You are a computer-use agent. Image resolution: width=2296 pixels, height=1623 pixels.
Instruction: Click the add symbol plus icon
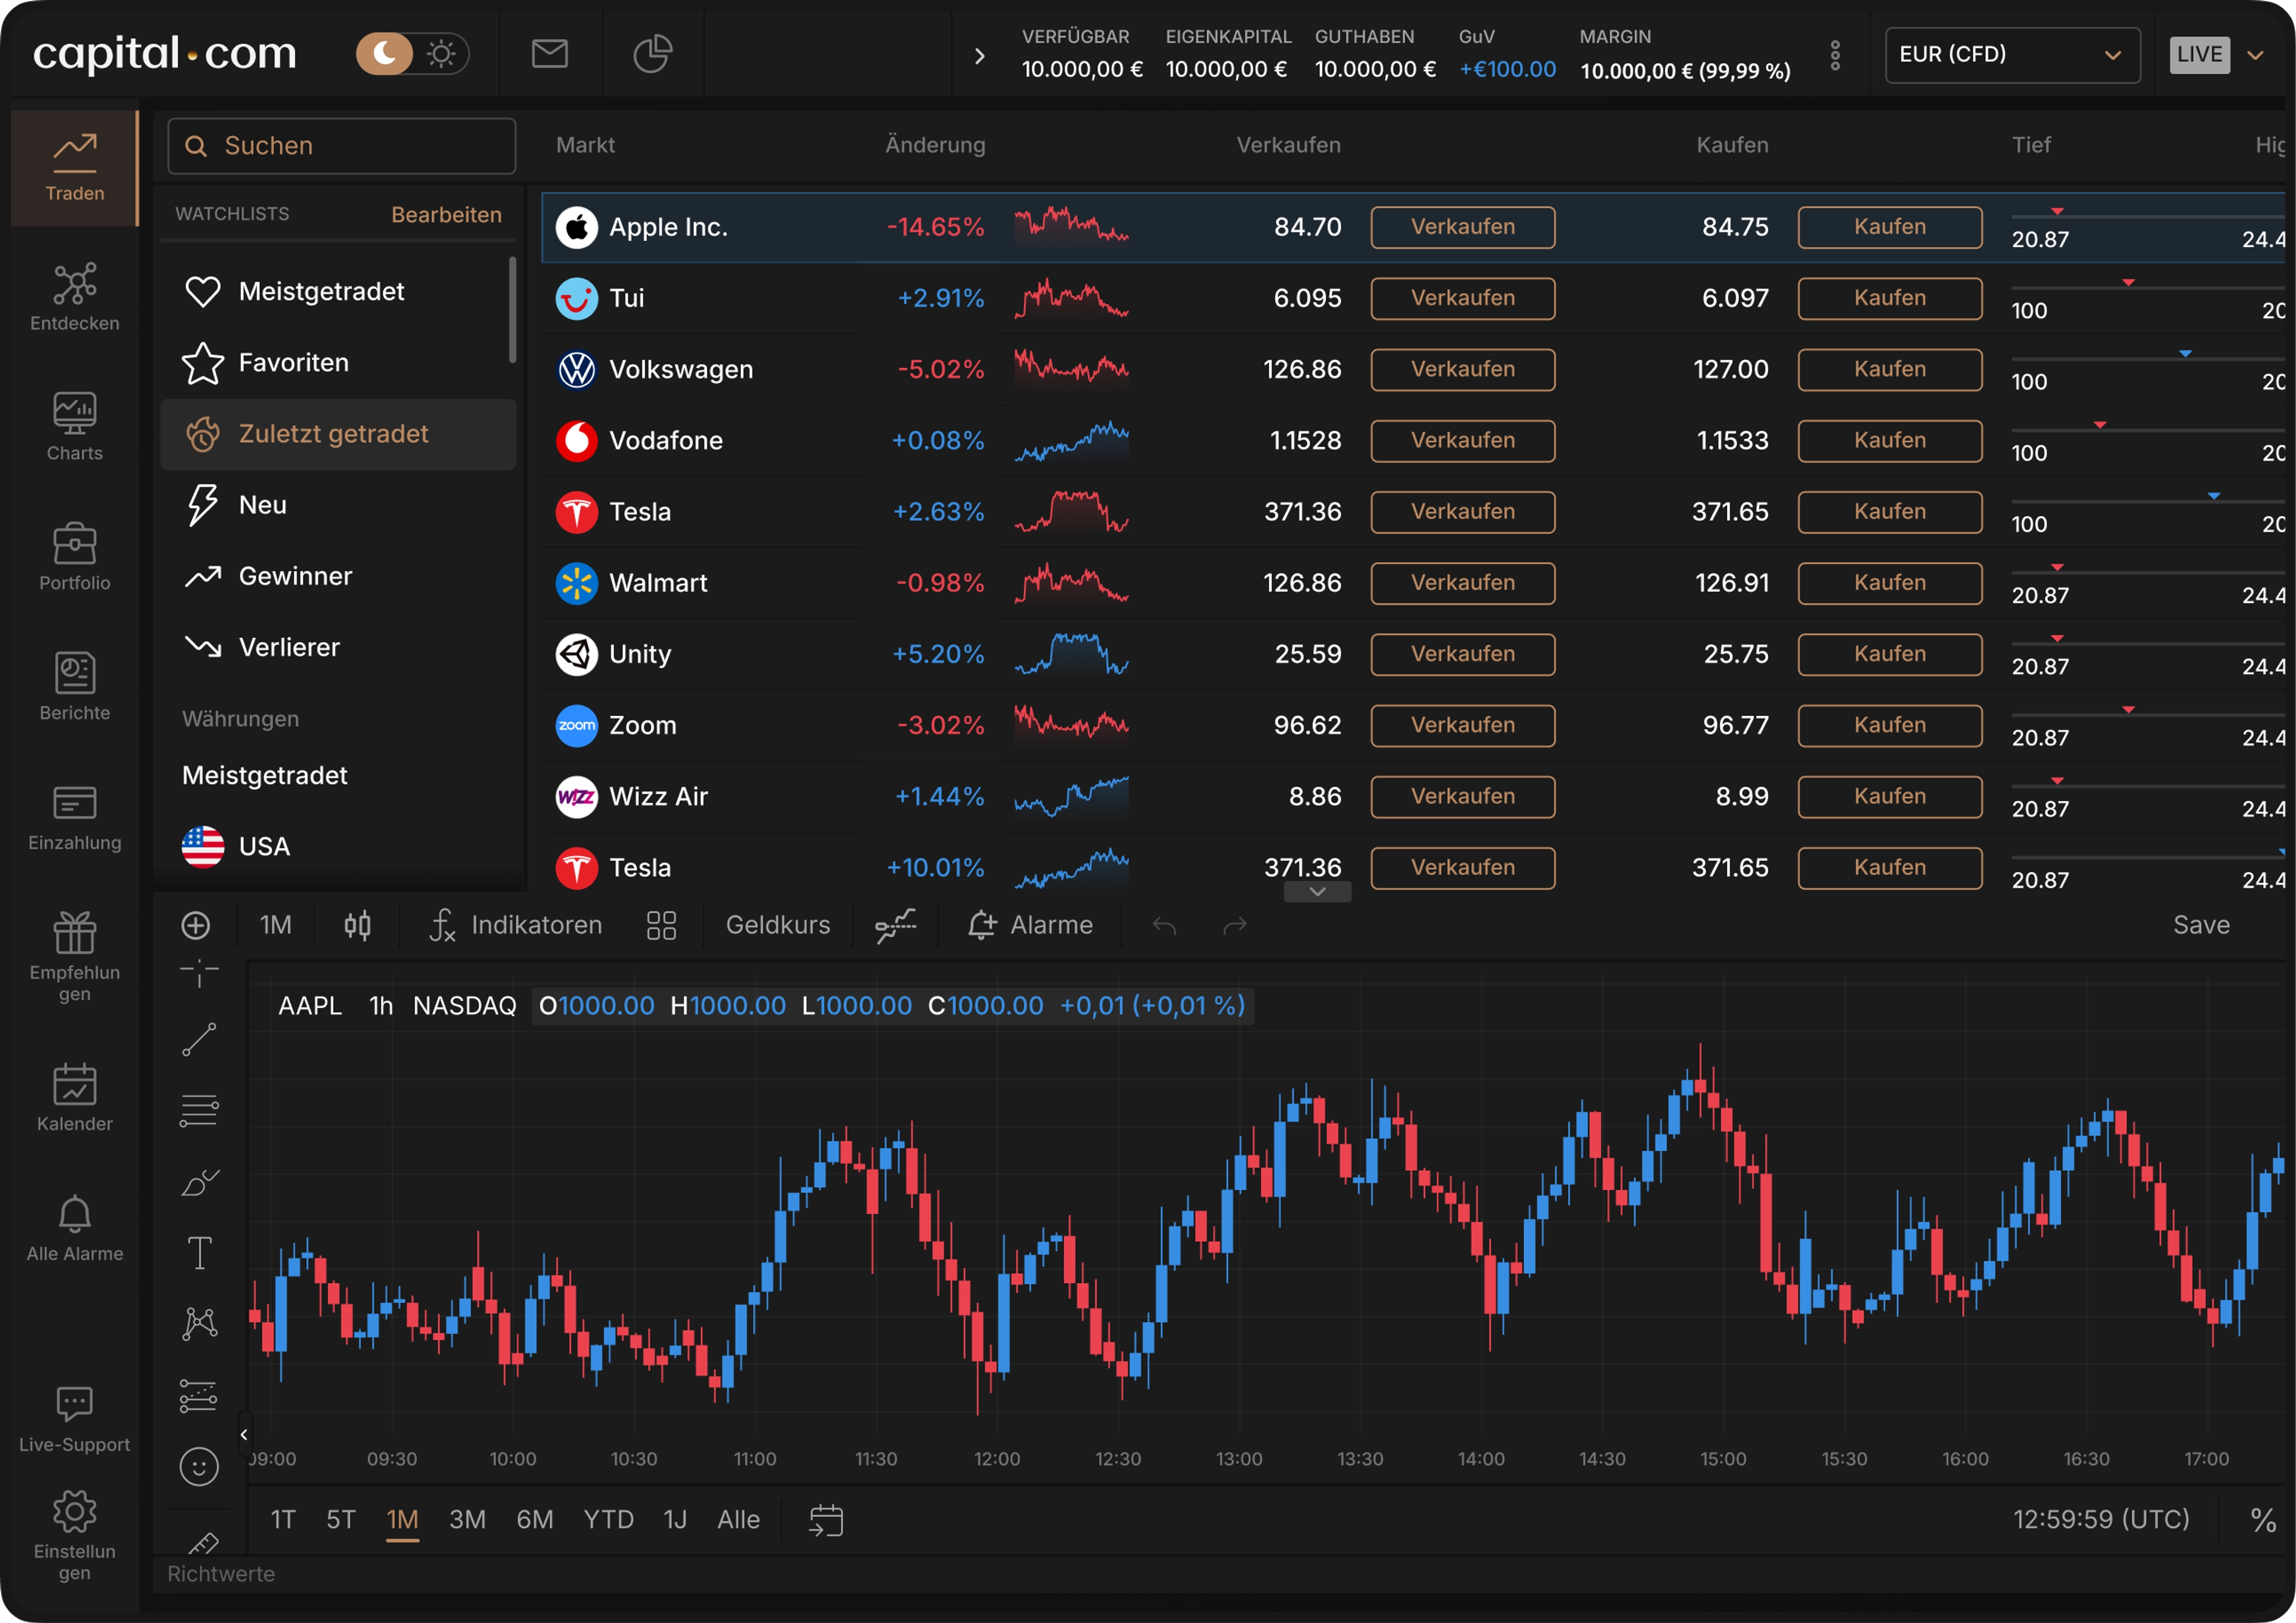point(196,926)
